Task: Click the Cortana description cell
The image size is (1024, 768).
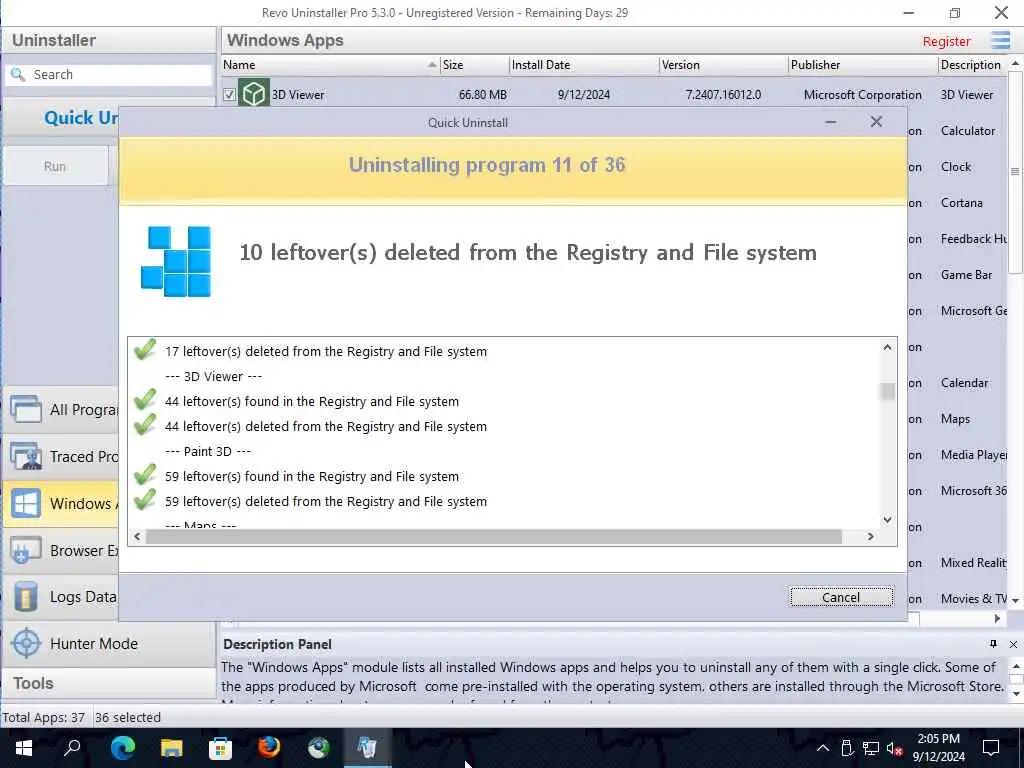Action: point(961,202)
